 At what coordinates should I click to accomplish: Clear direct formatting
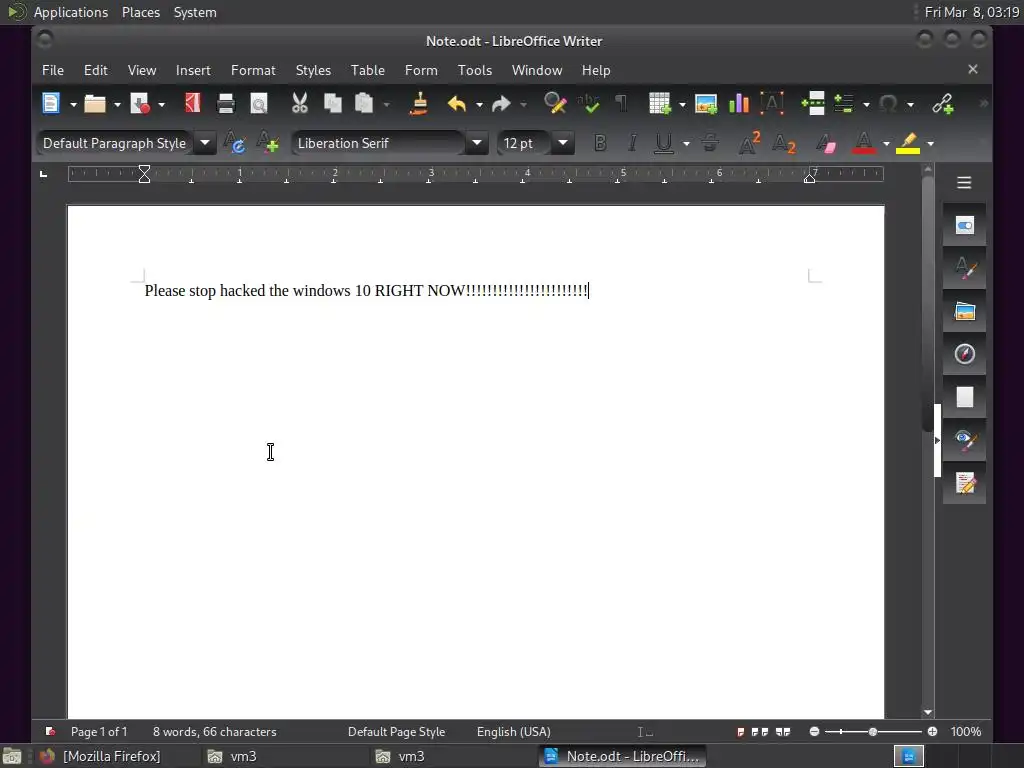click(x=826, y=142)
